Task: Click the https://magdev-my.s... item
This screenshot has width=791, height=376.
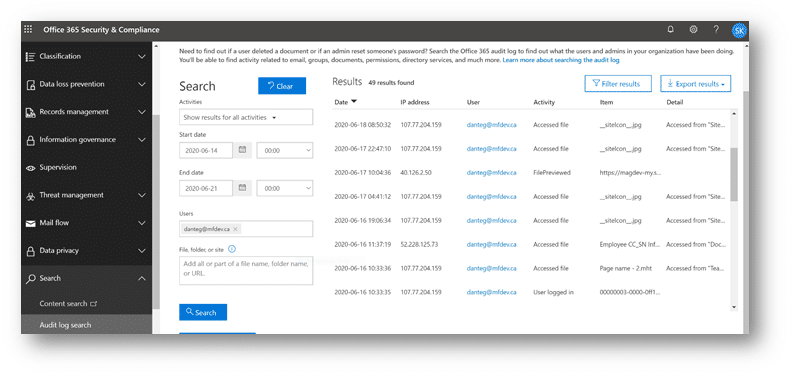Action: pos(631,173)
